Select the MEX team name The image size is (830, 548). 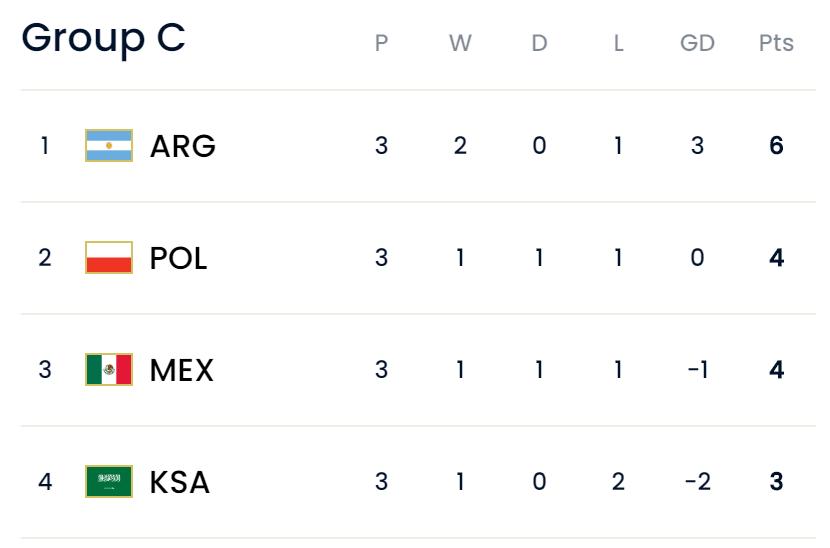point(182,370)
